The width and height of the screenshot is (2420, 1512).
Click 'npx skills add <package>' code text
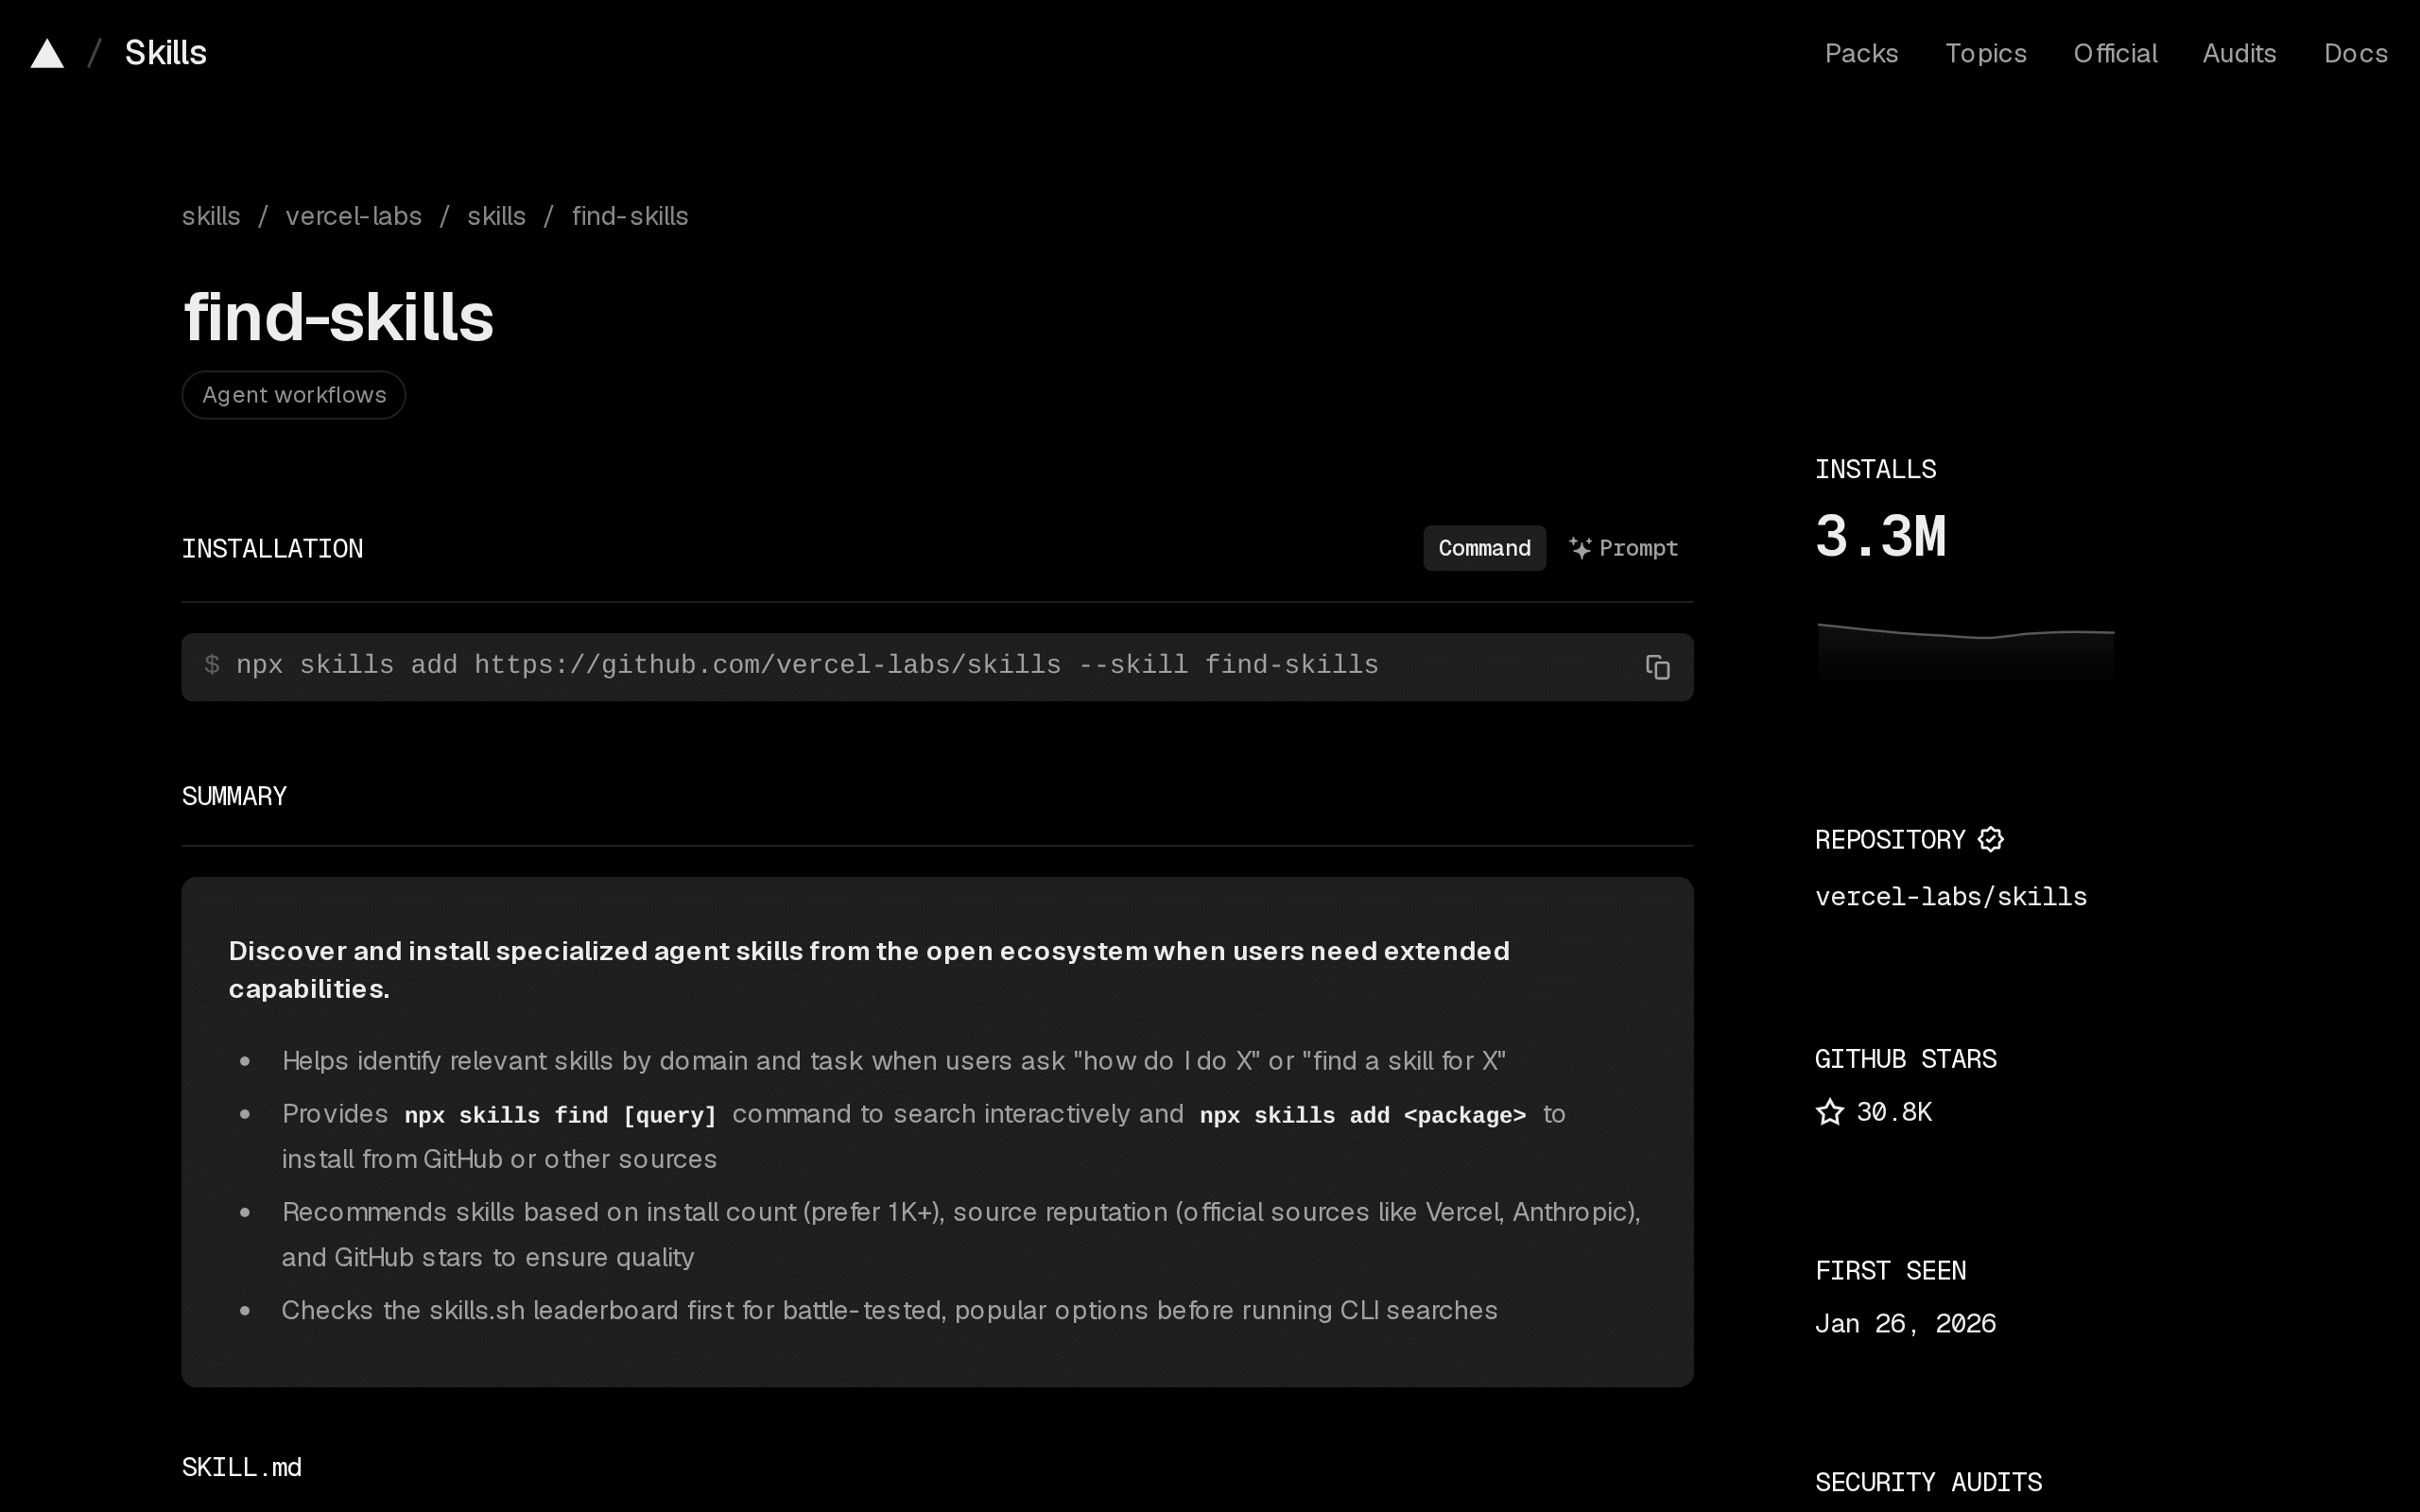[x=1363, y=1115]
